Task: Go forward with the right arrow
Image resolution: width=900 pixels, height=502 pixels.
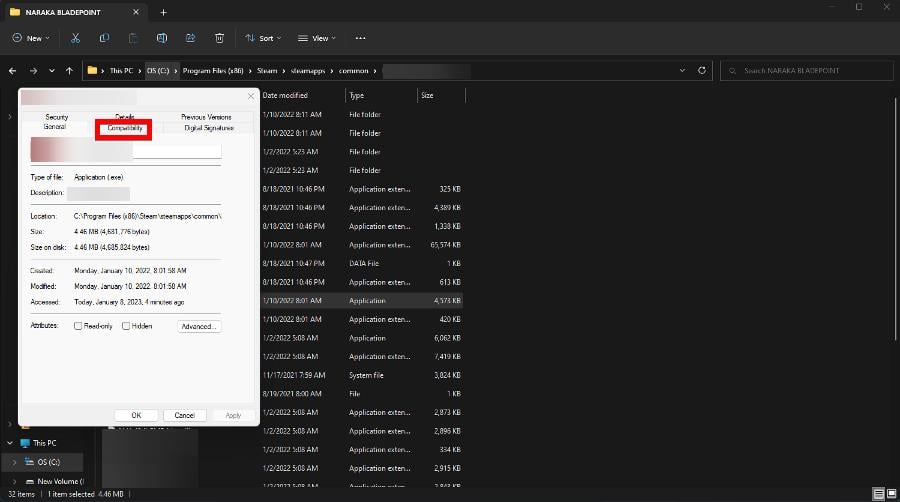Action: tap(33, 71)
